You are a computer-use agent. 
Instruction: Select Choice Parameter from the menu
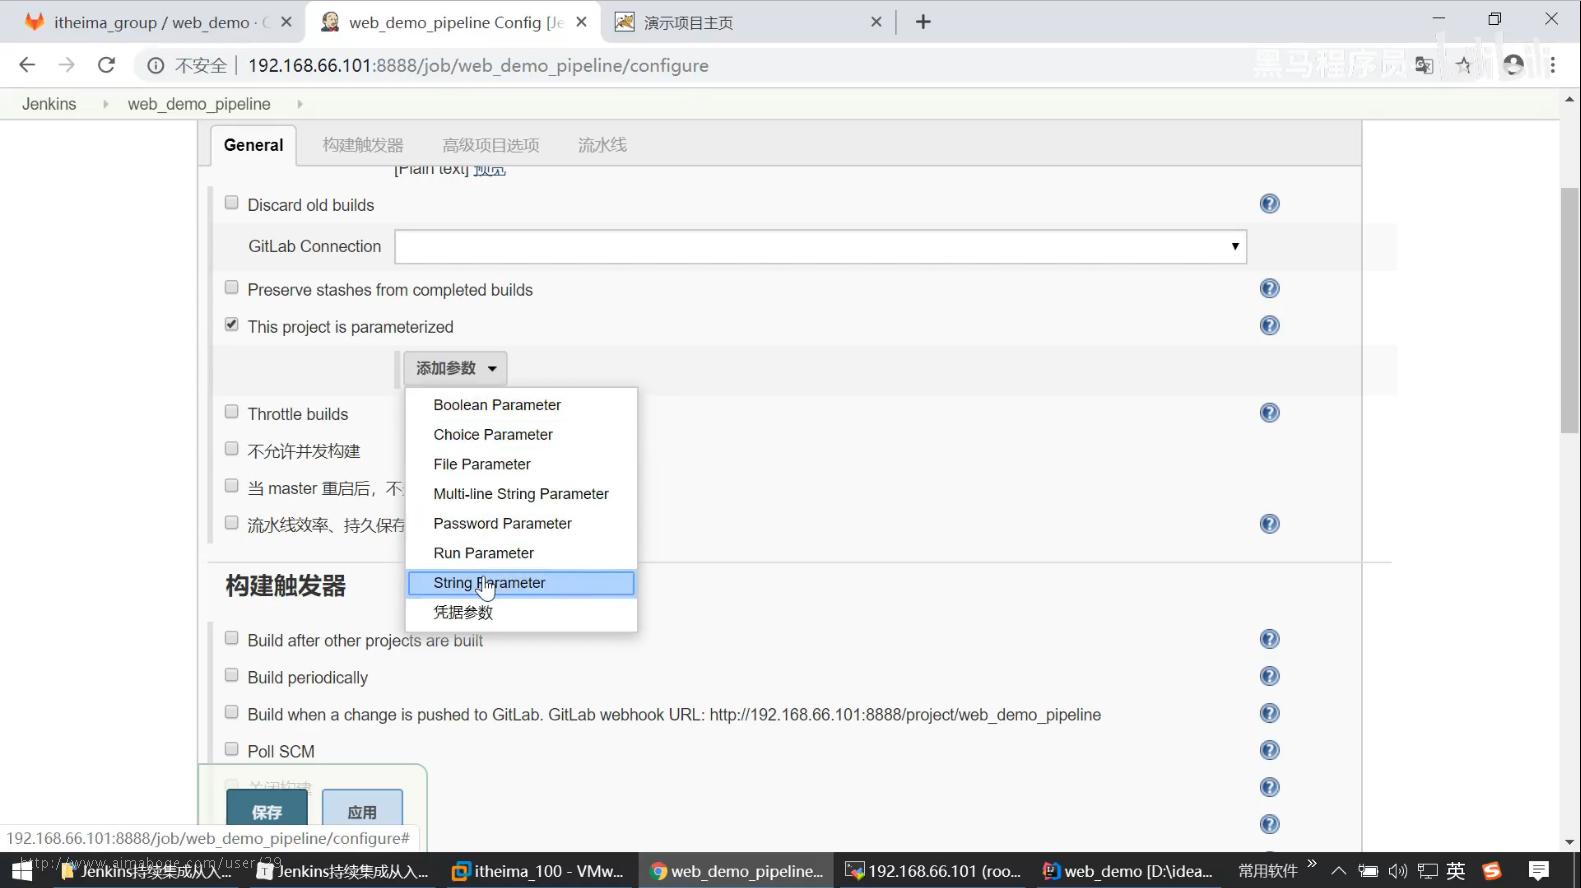pos(521,435)
